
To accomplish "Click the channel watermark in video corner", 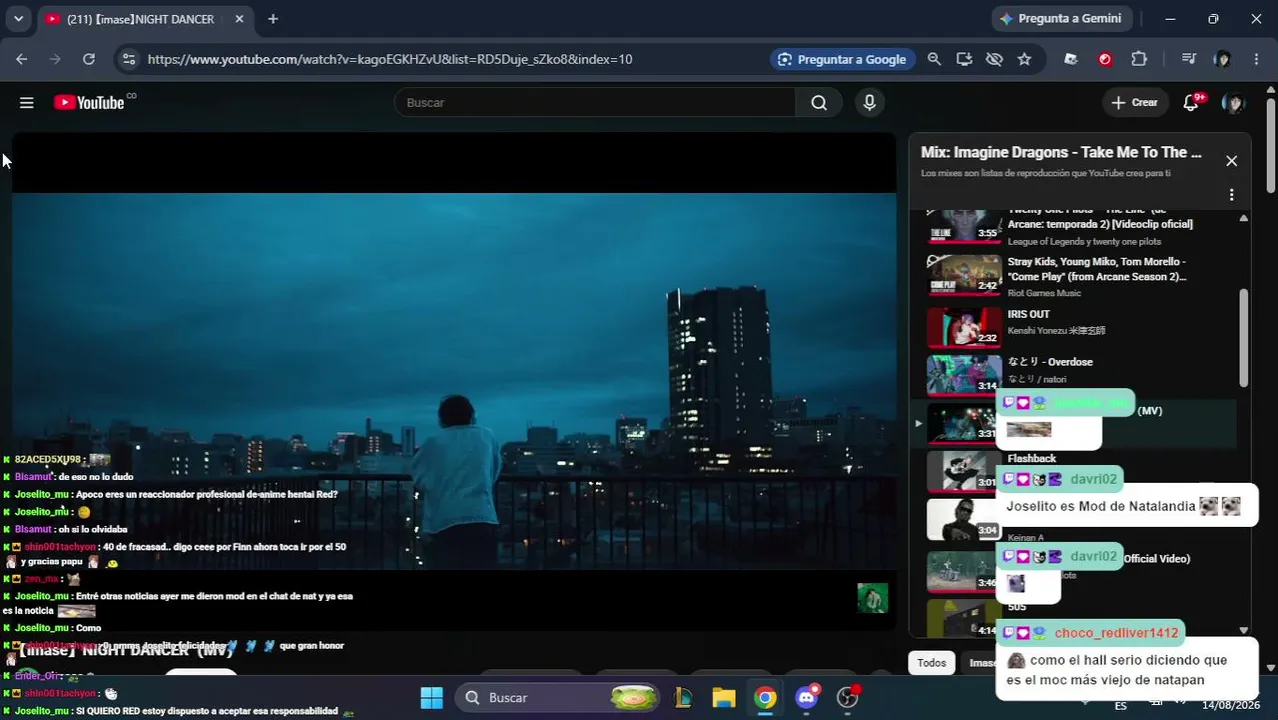I will [872, 598].
